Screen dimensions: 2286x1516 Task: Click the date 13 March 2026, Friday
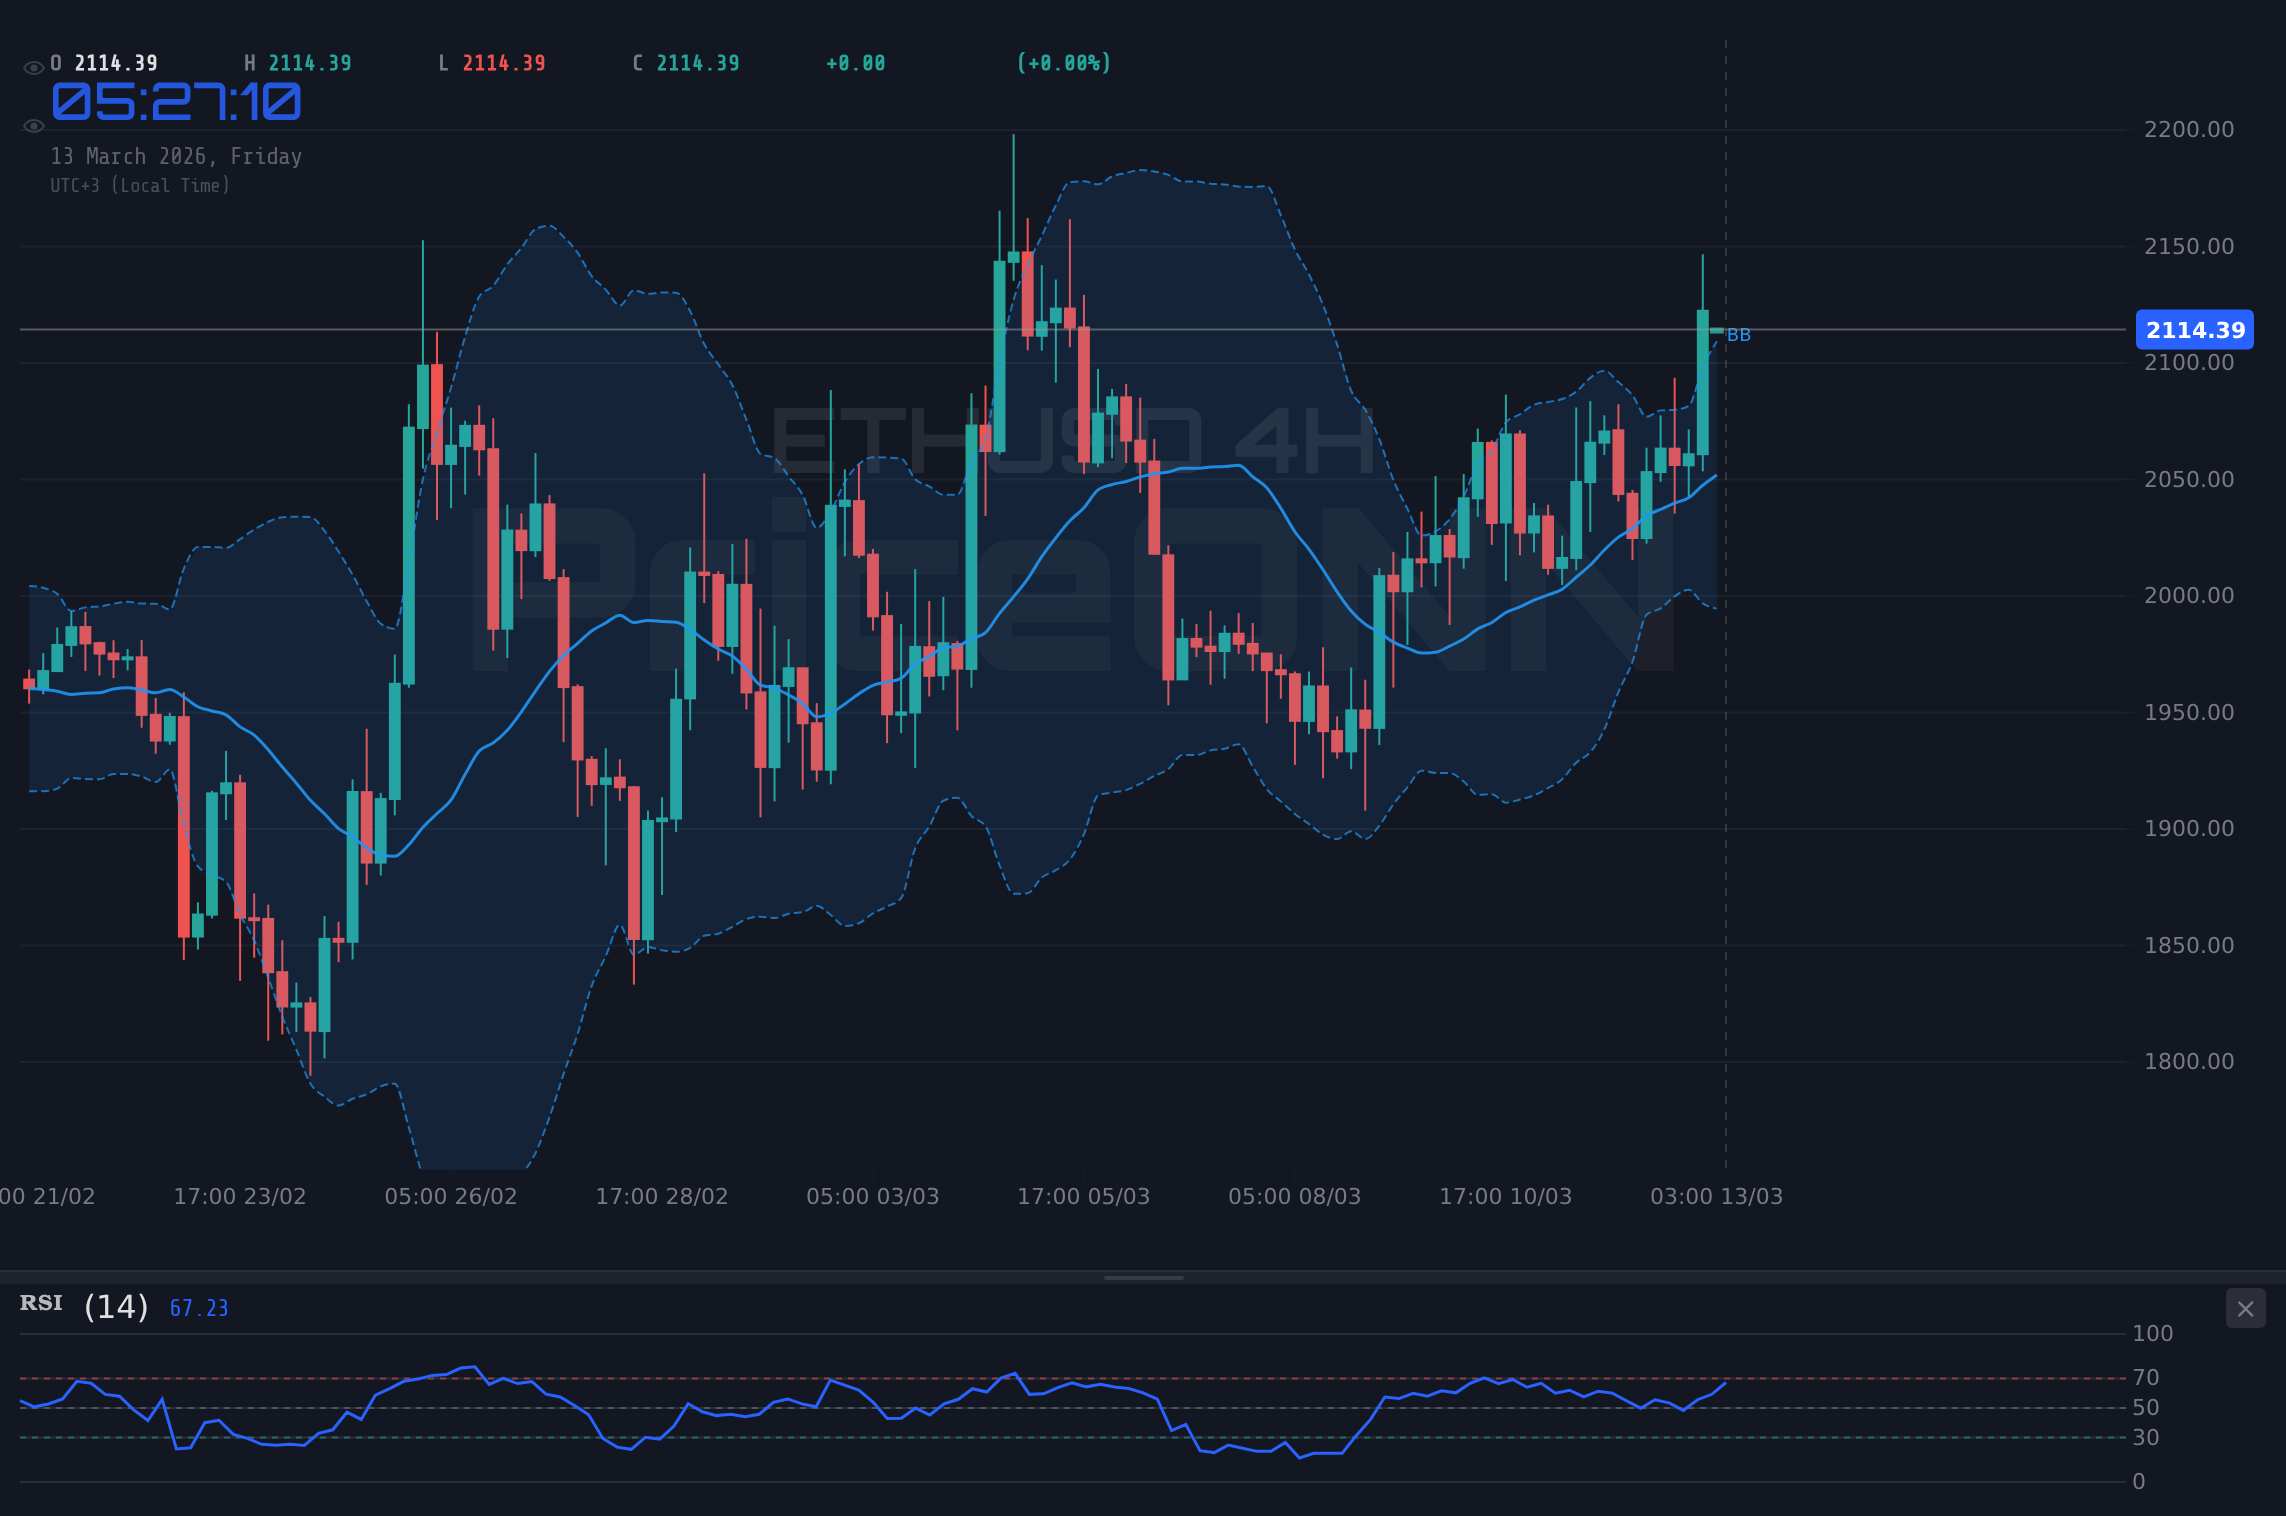point(176,156)
